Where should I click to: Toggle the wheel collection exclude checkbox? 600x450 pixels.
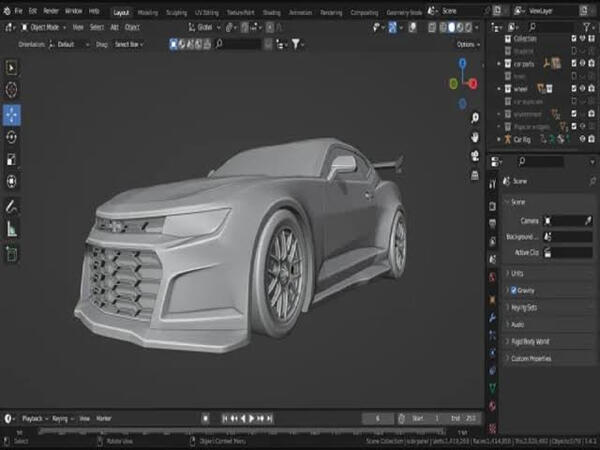(574, 89)
